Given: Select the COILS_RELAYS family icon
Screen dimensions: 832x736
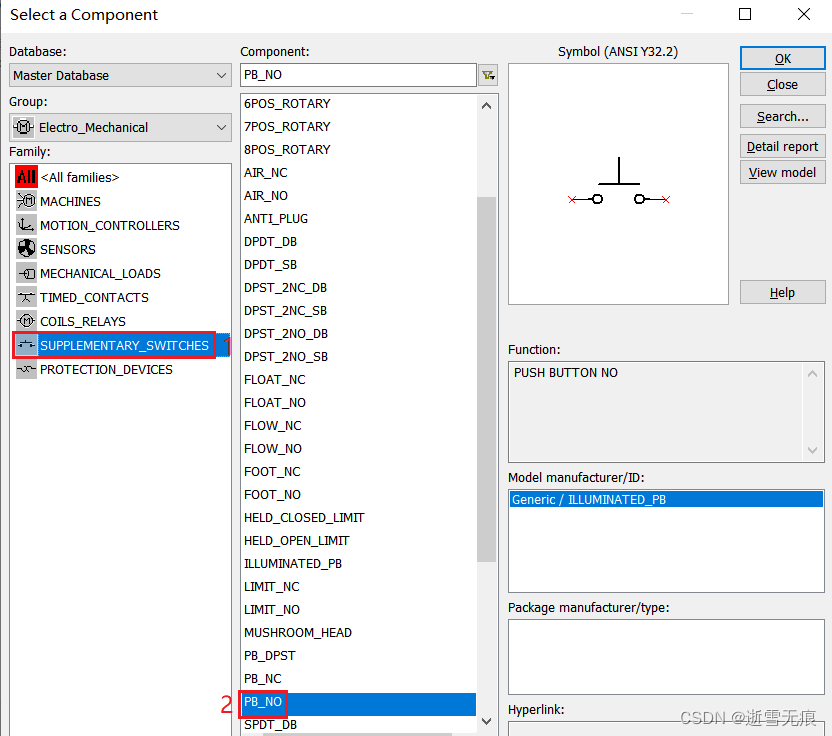Looking at the screenshot, I should [25, 321].
